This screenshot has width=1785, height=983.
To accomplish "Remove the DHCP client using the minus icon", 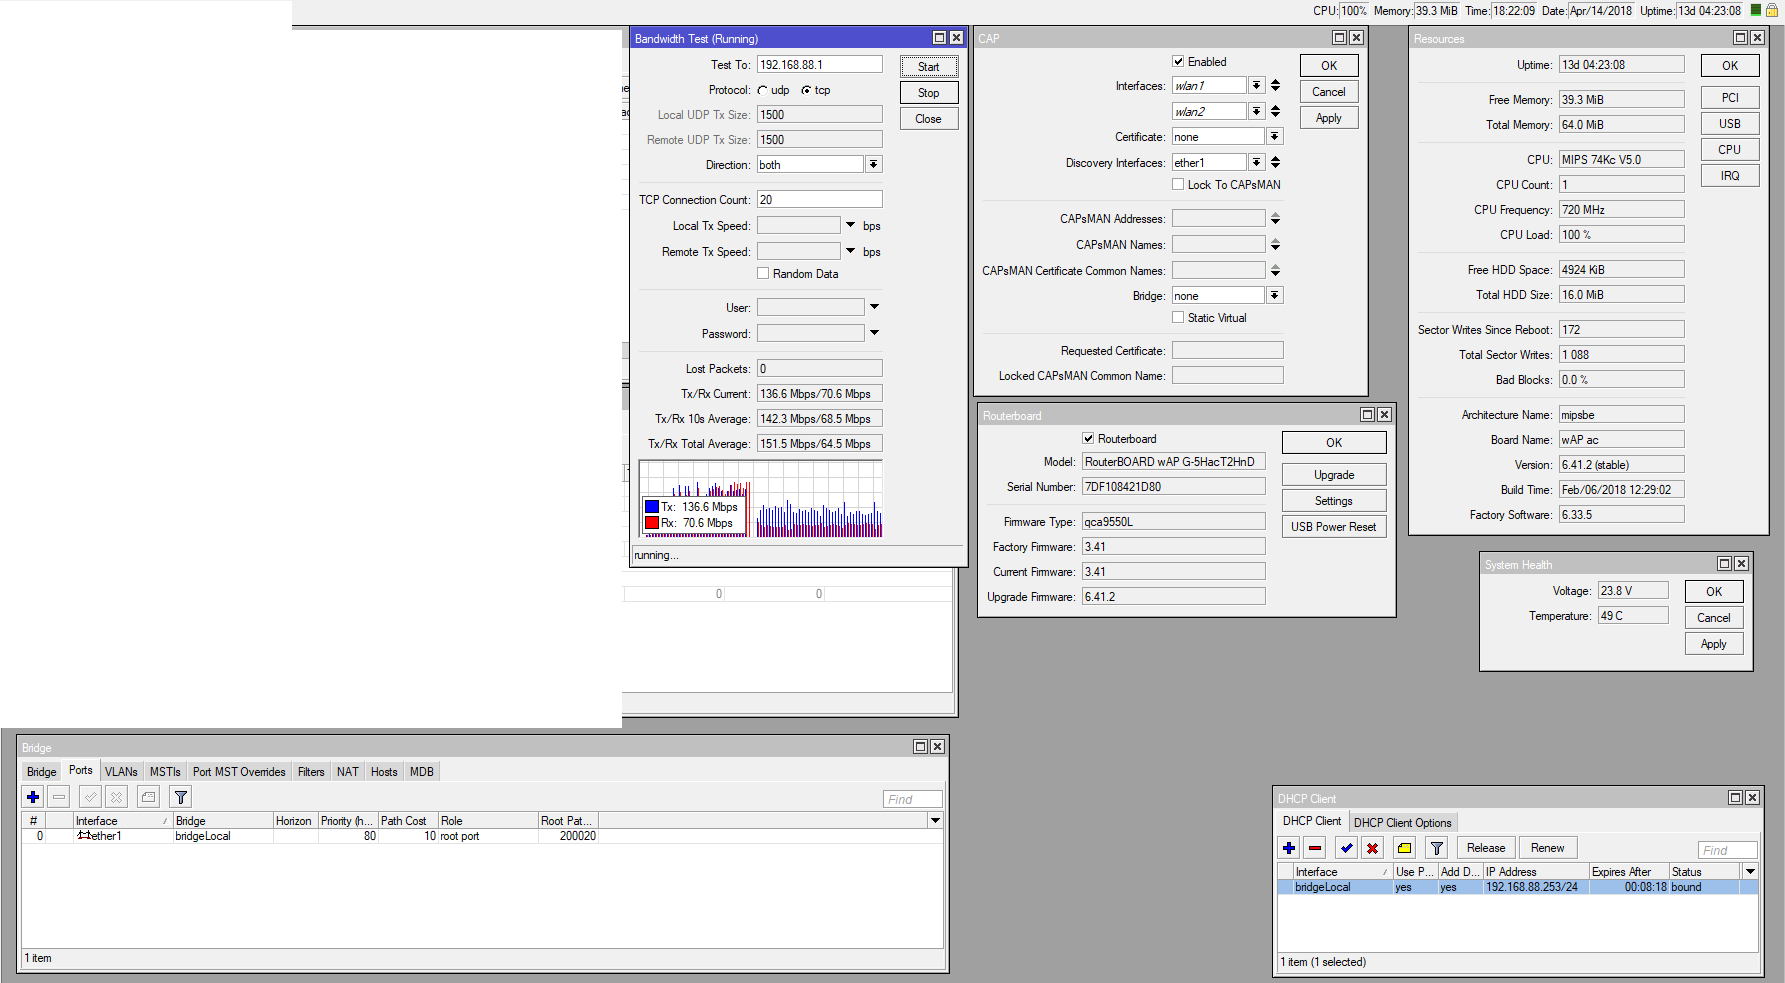I will coord(1315,847).
